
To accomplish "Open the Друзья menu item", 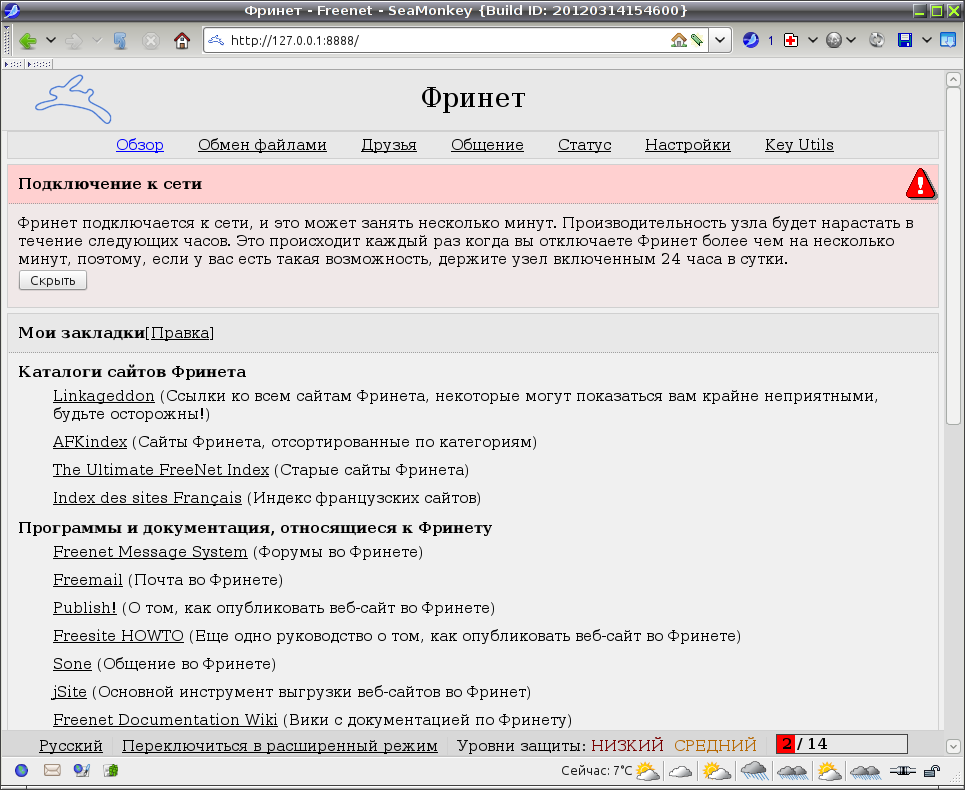I will [389, 145].
